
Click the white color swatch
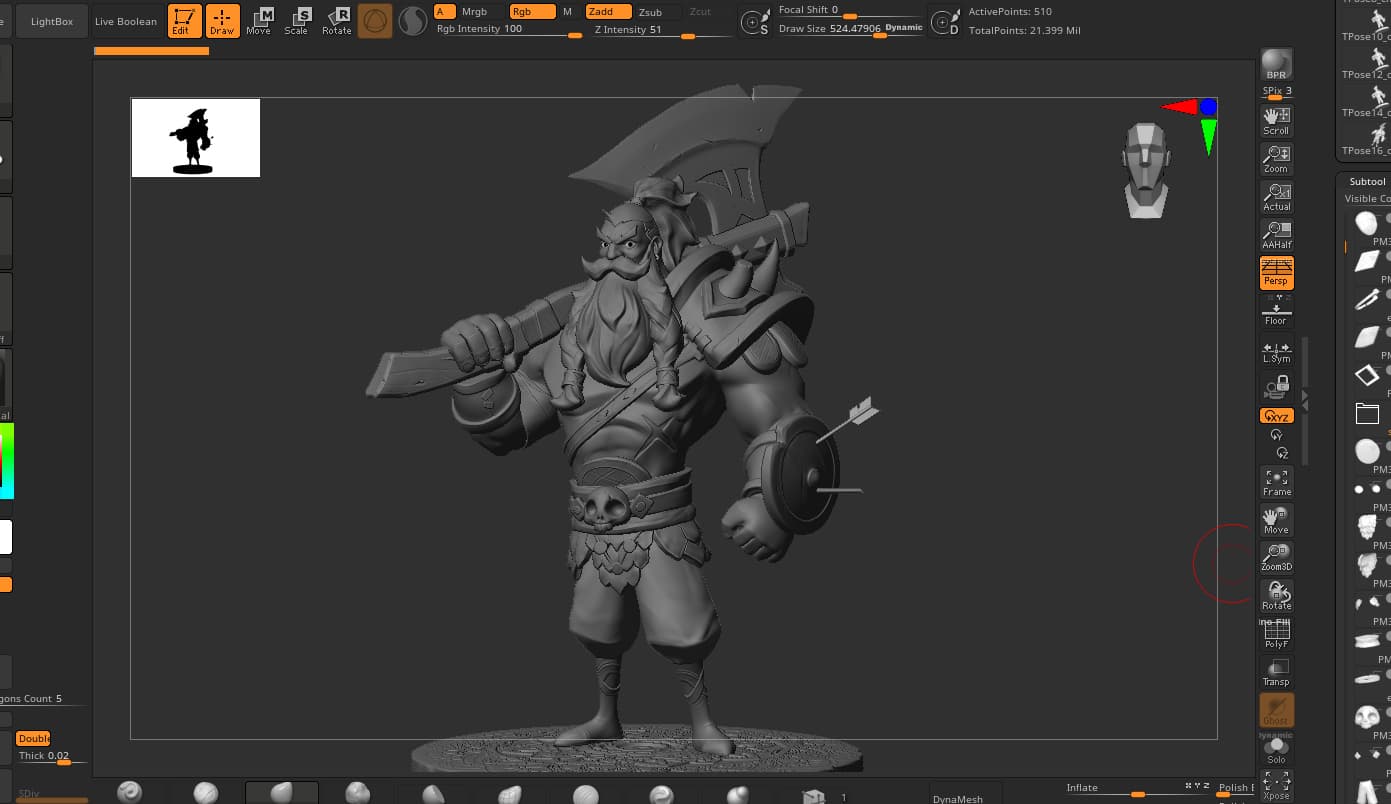tap(6, 537)
